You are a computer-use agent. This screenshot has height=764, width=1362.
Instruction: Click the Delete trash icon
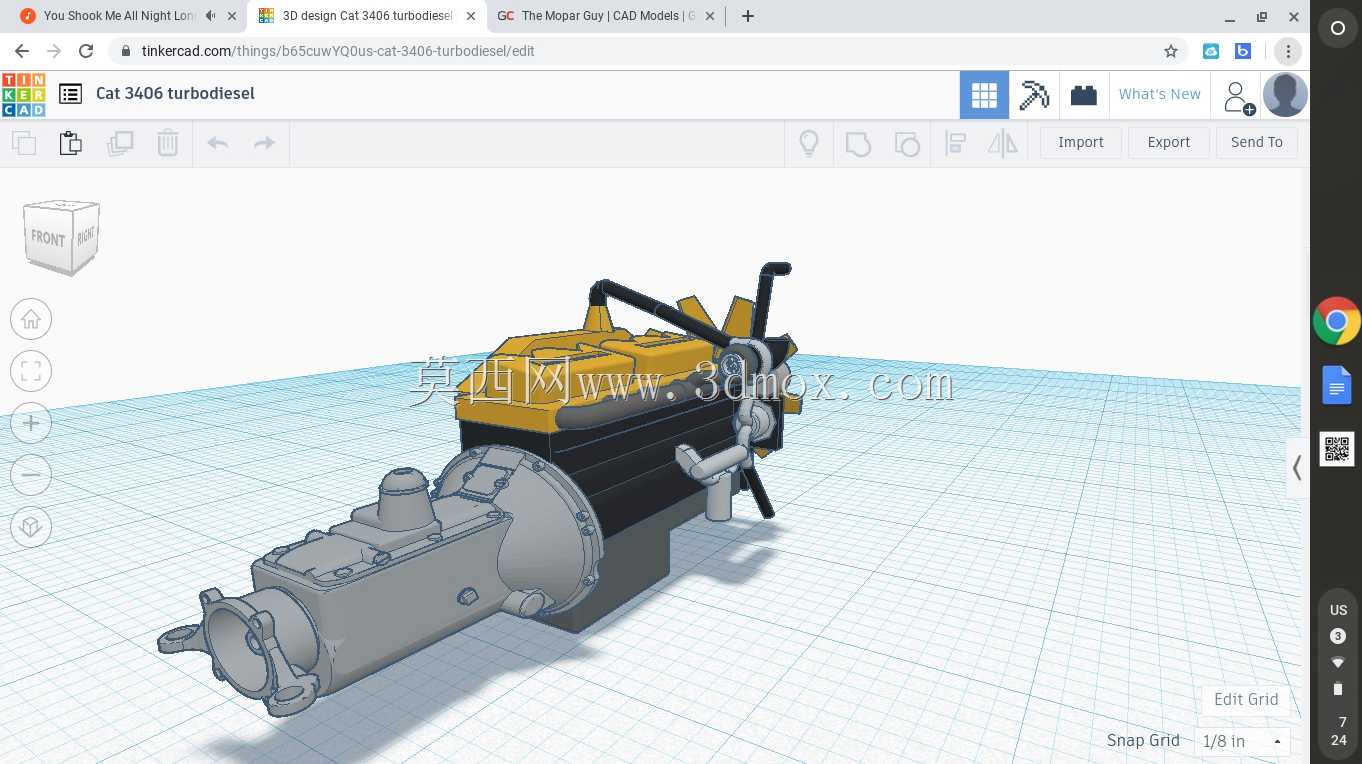click(168, 143)
